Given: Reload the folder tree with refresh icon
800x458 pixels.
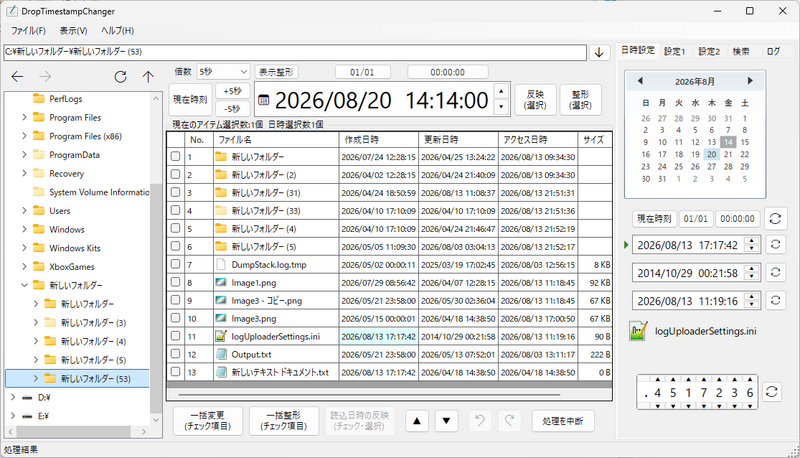Looking at the screenshot, I should tap(120, 77).
